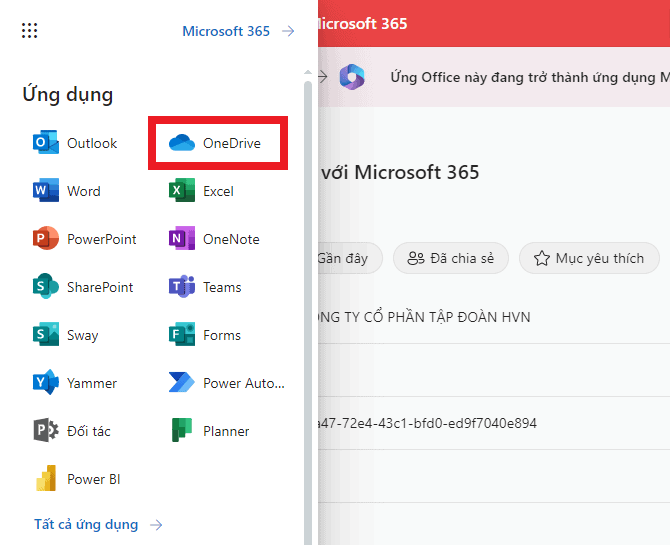Open PowerPoint app icon
The height and width of the screenshot is (545, 670).
tap(46, 238)
